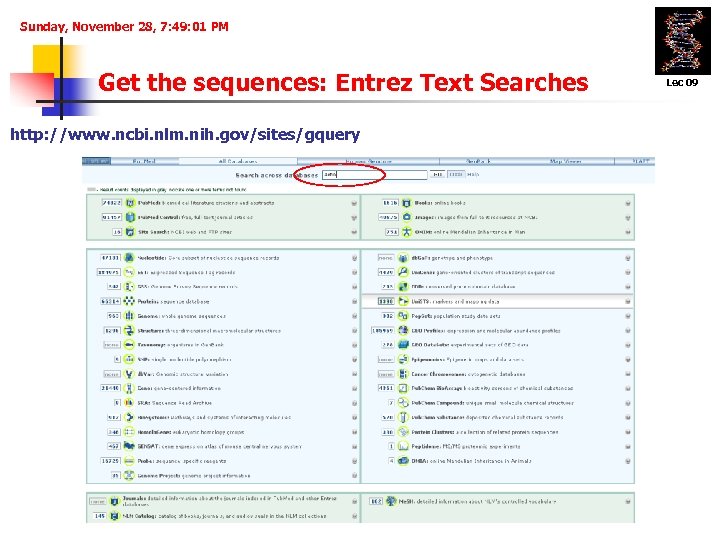Open the Nucleotide database icon
720x540 pixels.
pos(129,258)
